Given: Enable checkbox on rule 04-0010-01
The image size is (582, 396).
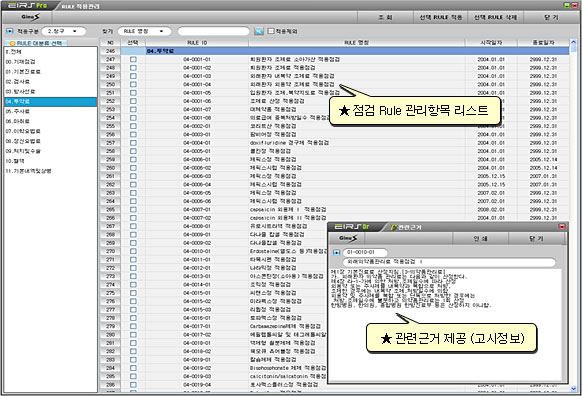Looking at the screenshot, I should (133, 251).
